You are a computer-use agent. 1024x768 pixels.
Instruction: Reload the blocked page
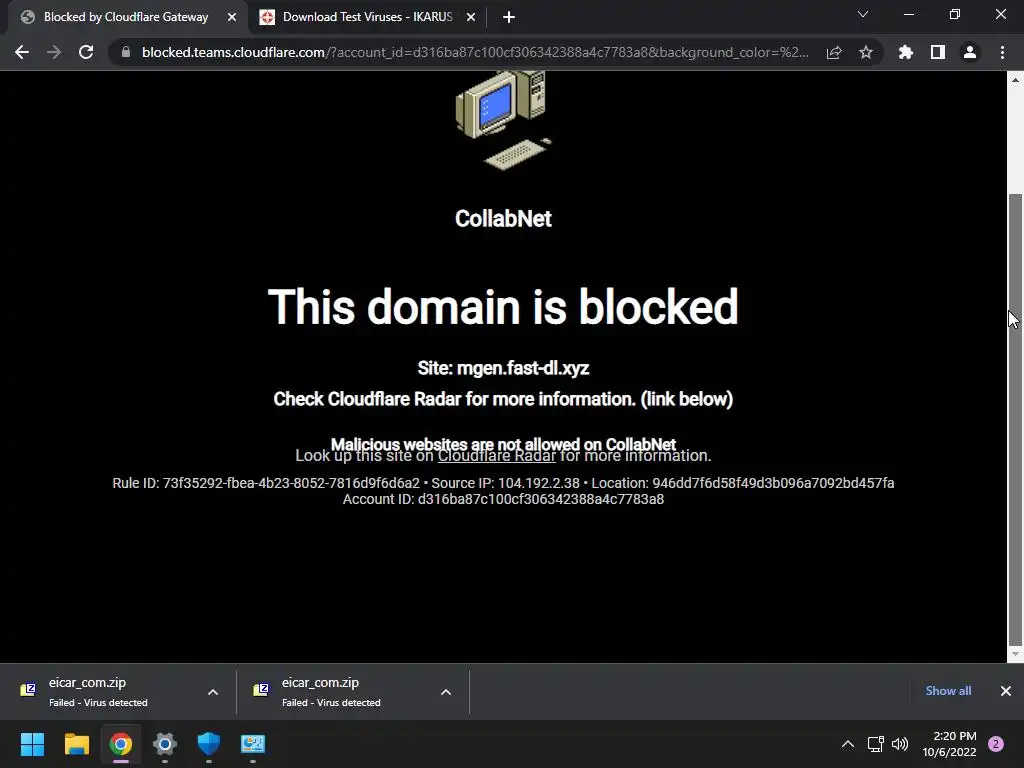pos(86,52)
